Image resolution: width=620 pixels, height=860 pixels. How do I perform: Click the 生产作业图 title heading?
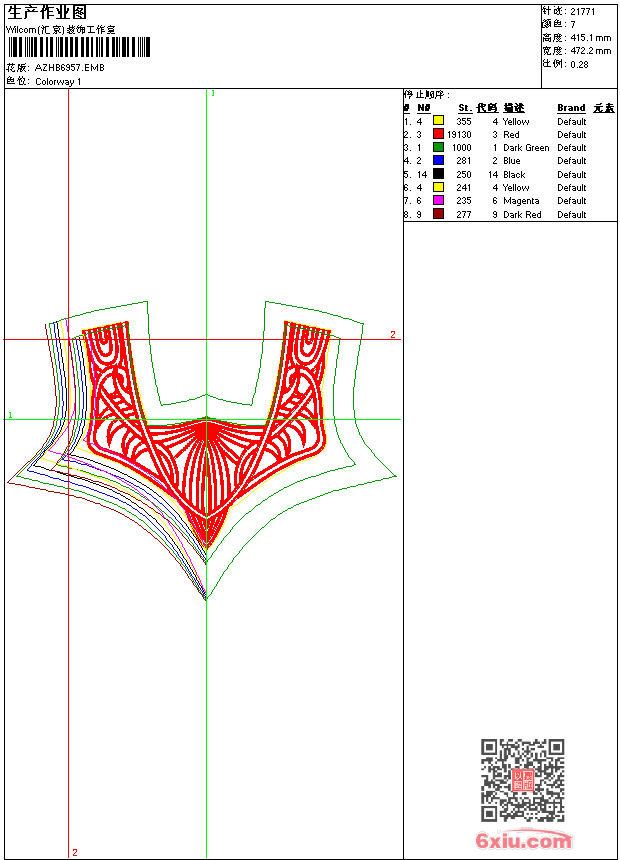[47, 13]
